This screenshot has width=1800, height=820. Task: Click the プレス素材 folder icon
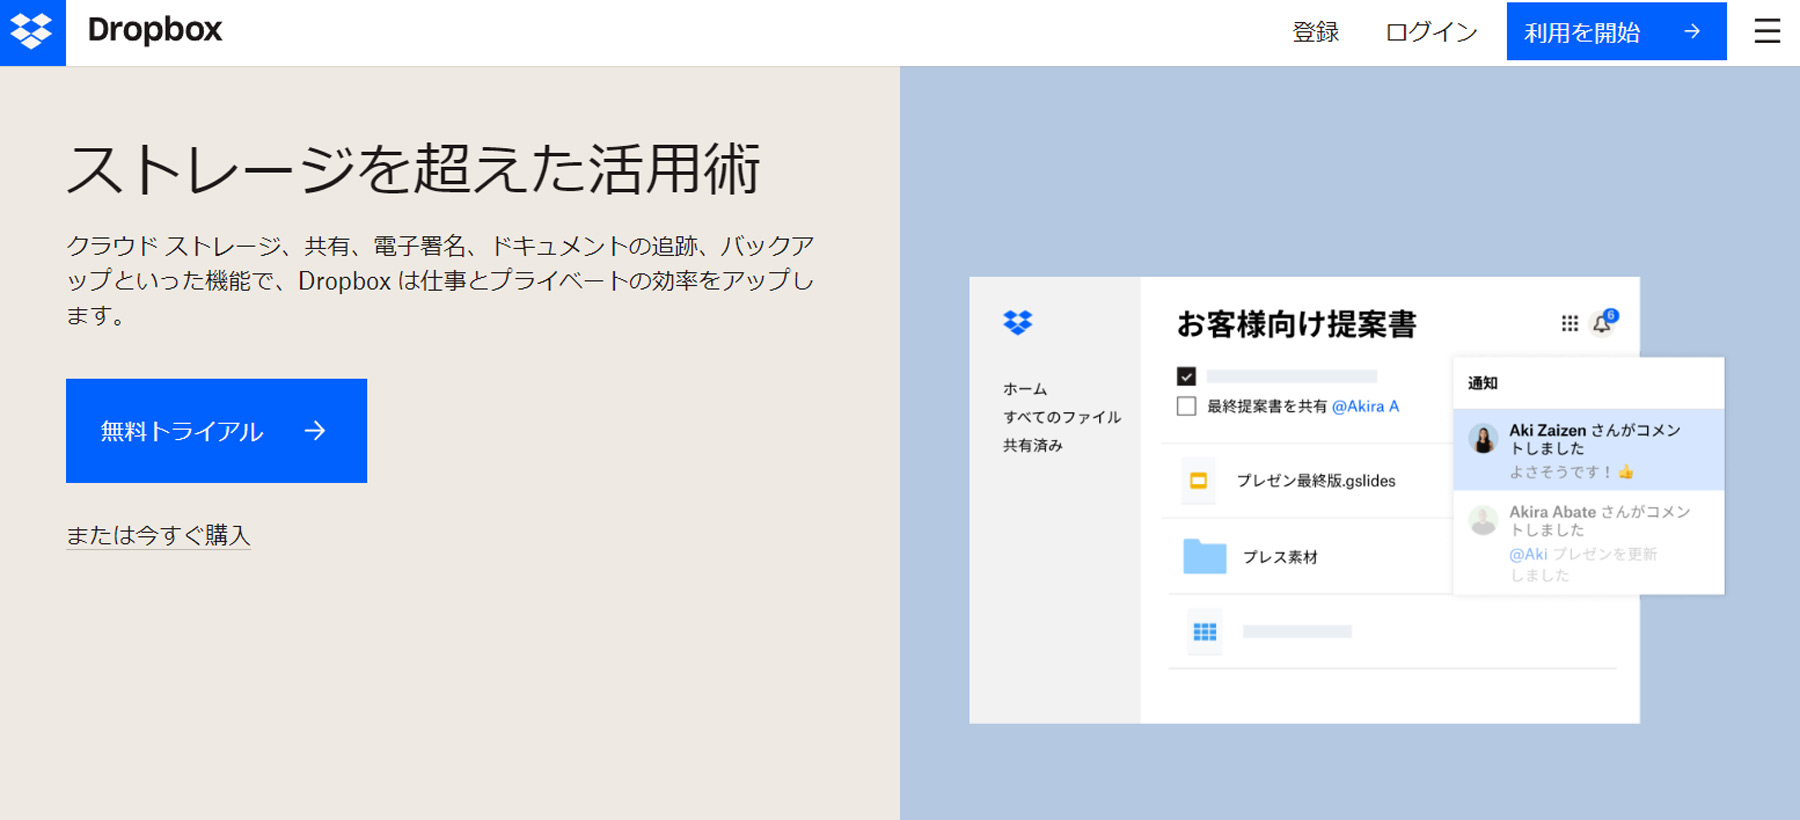coord(1204,556)
